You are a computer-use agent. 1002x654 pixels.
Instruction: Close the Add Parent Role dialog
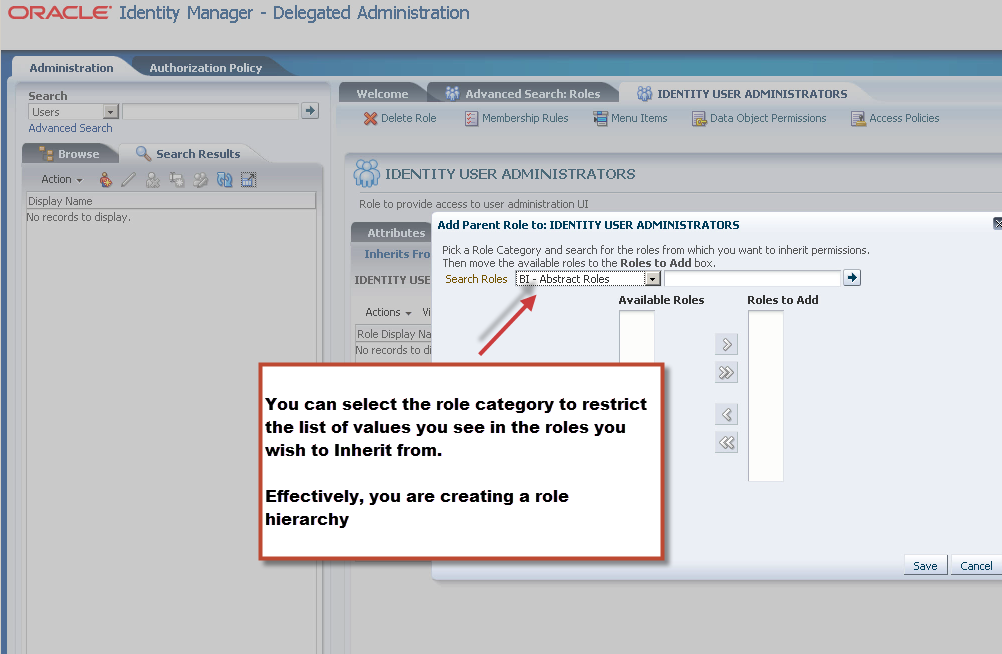pos(998,223)
